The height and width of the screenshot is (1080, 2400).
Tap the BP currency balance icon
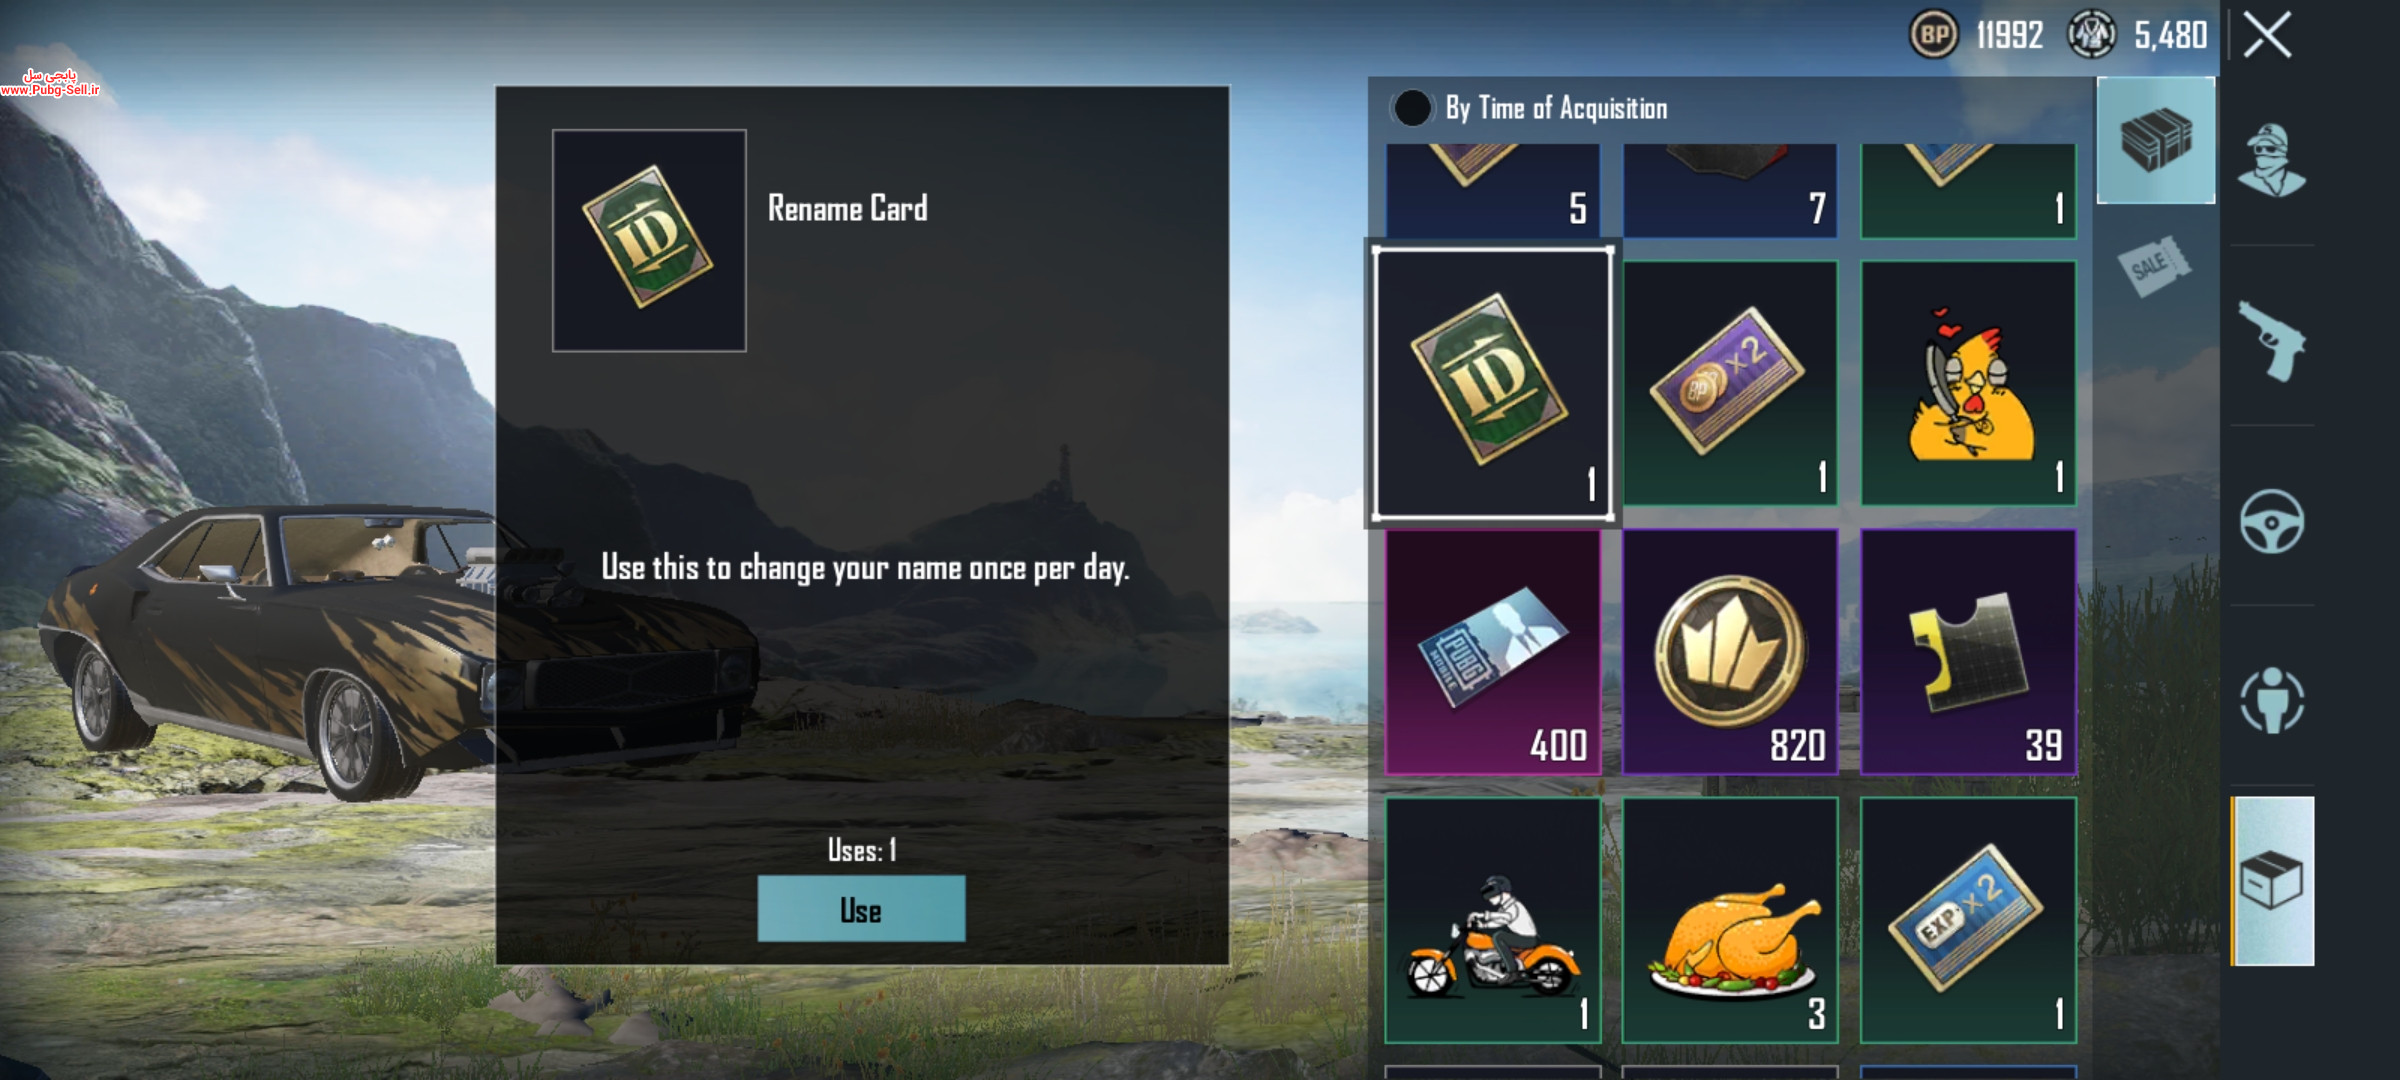pyautogui.click(x=1934, y=35)
